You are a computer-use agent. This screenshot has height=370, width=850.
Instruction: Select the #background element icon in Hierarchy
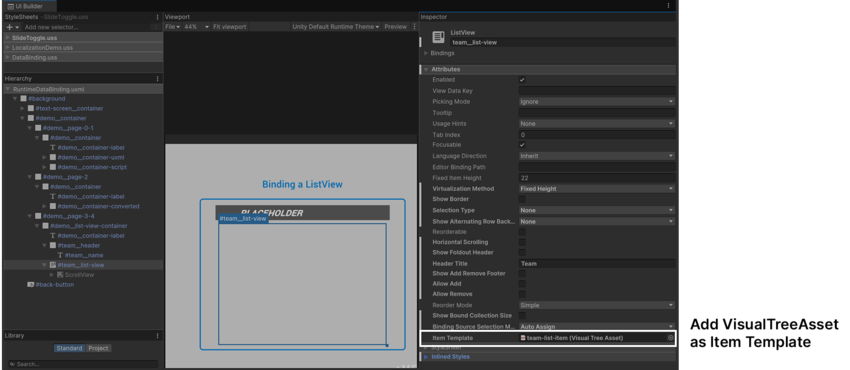click(x=23, y=99)
